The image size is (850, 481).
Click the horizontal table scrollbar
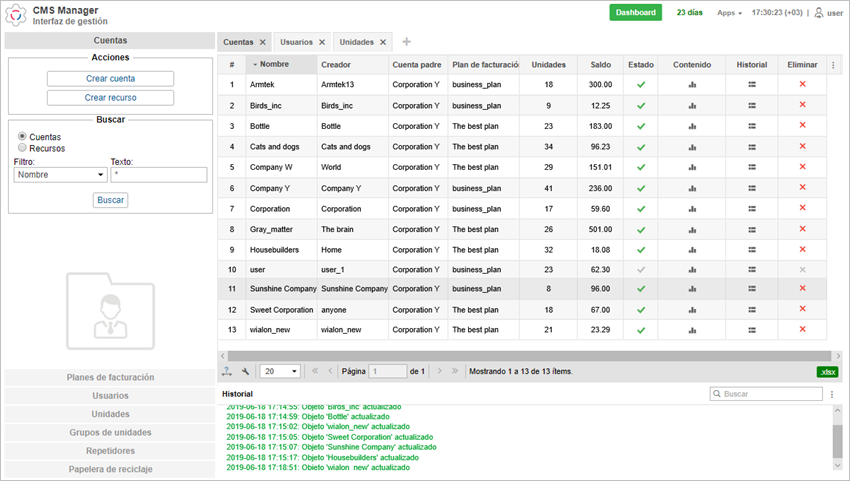point(529,356)
